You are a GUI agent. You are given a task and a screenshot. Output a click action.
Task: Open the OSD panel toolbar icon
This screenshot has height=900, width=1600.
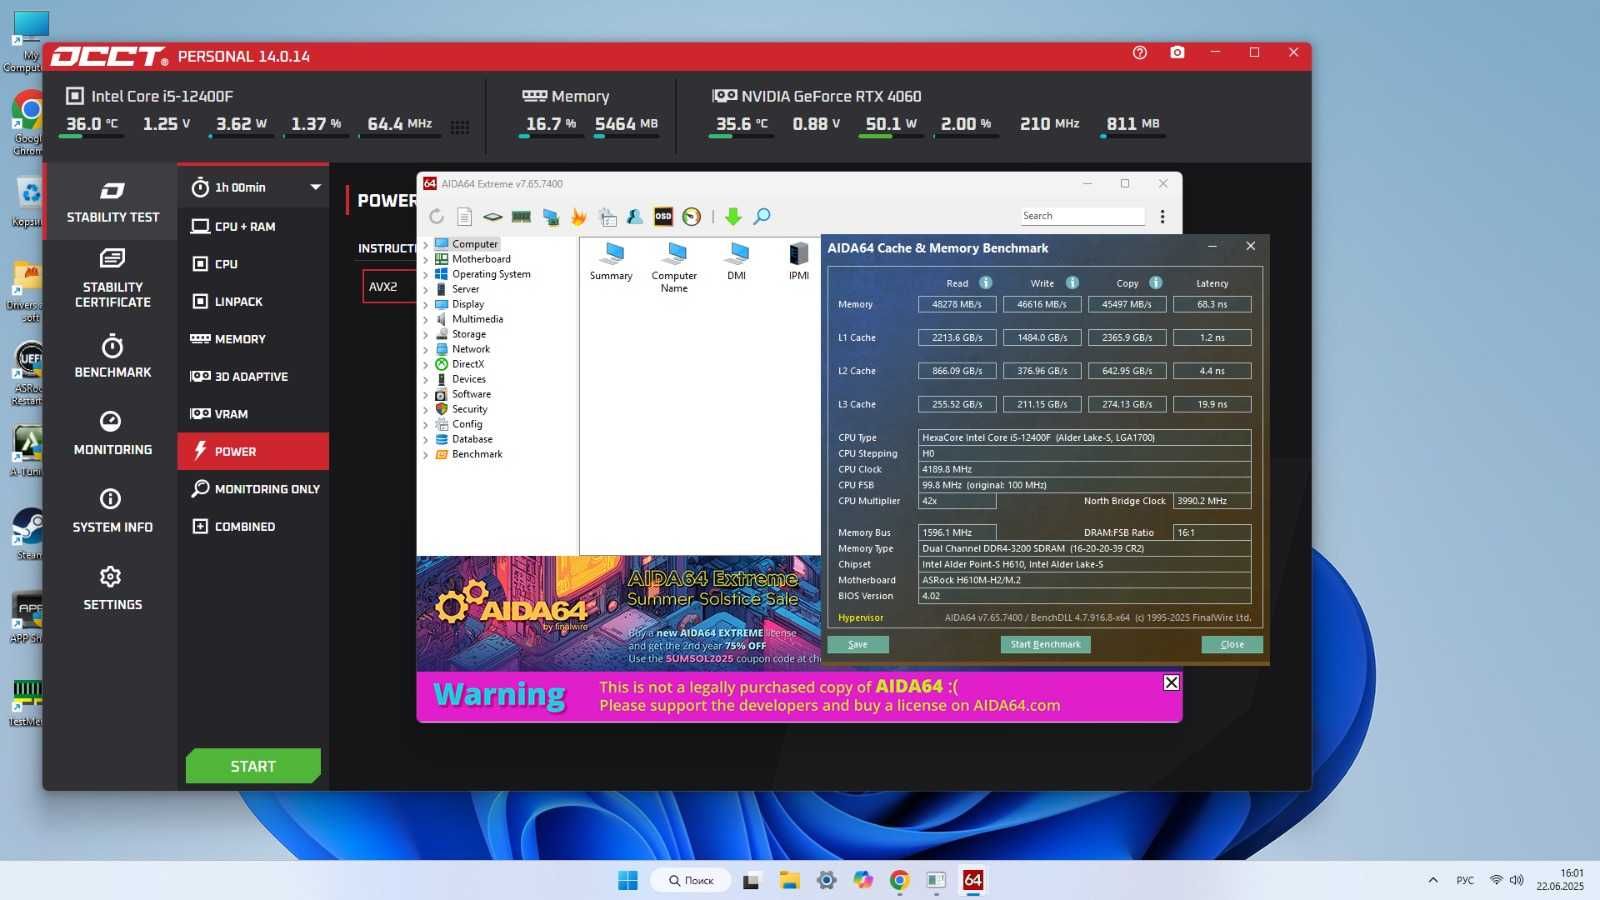point(663,216)
